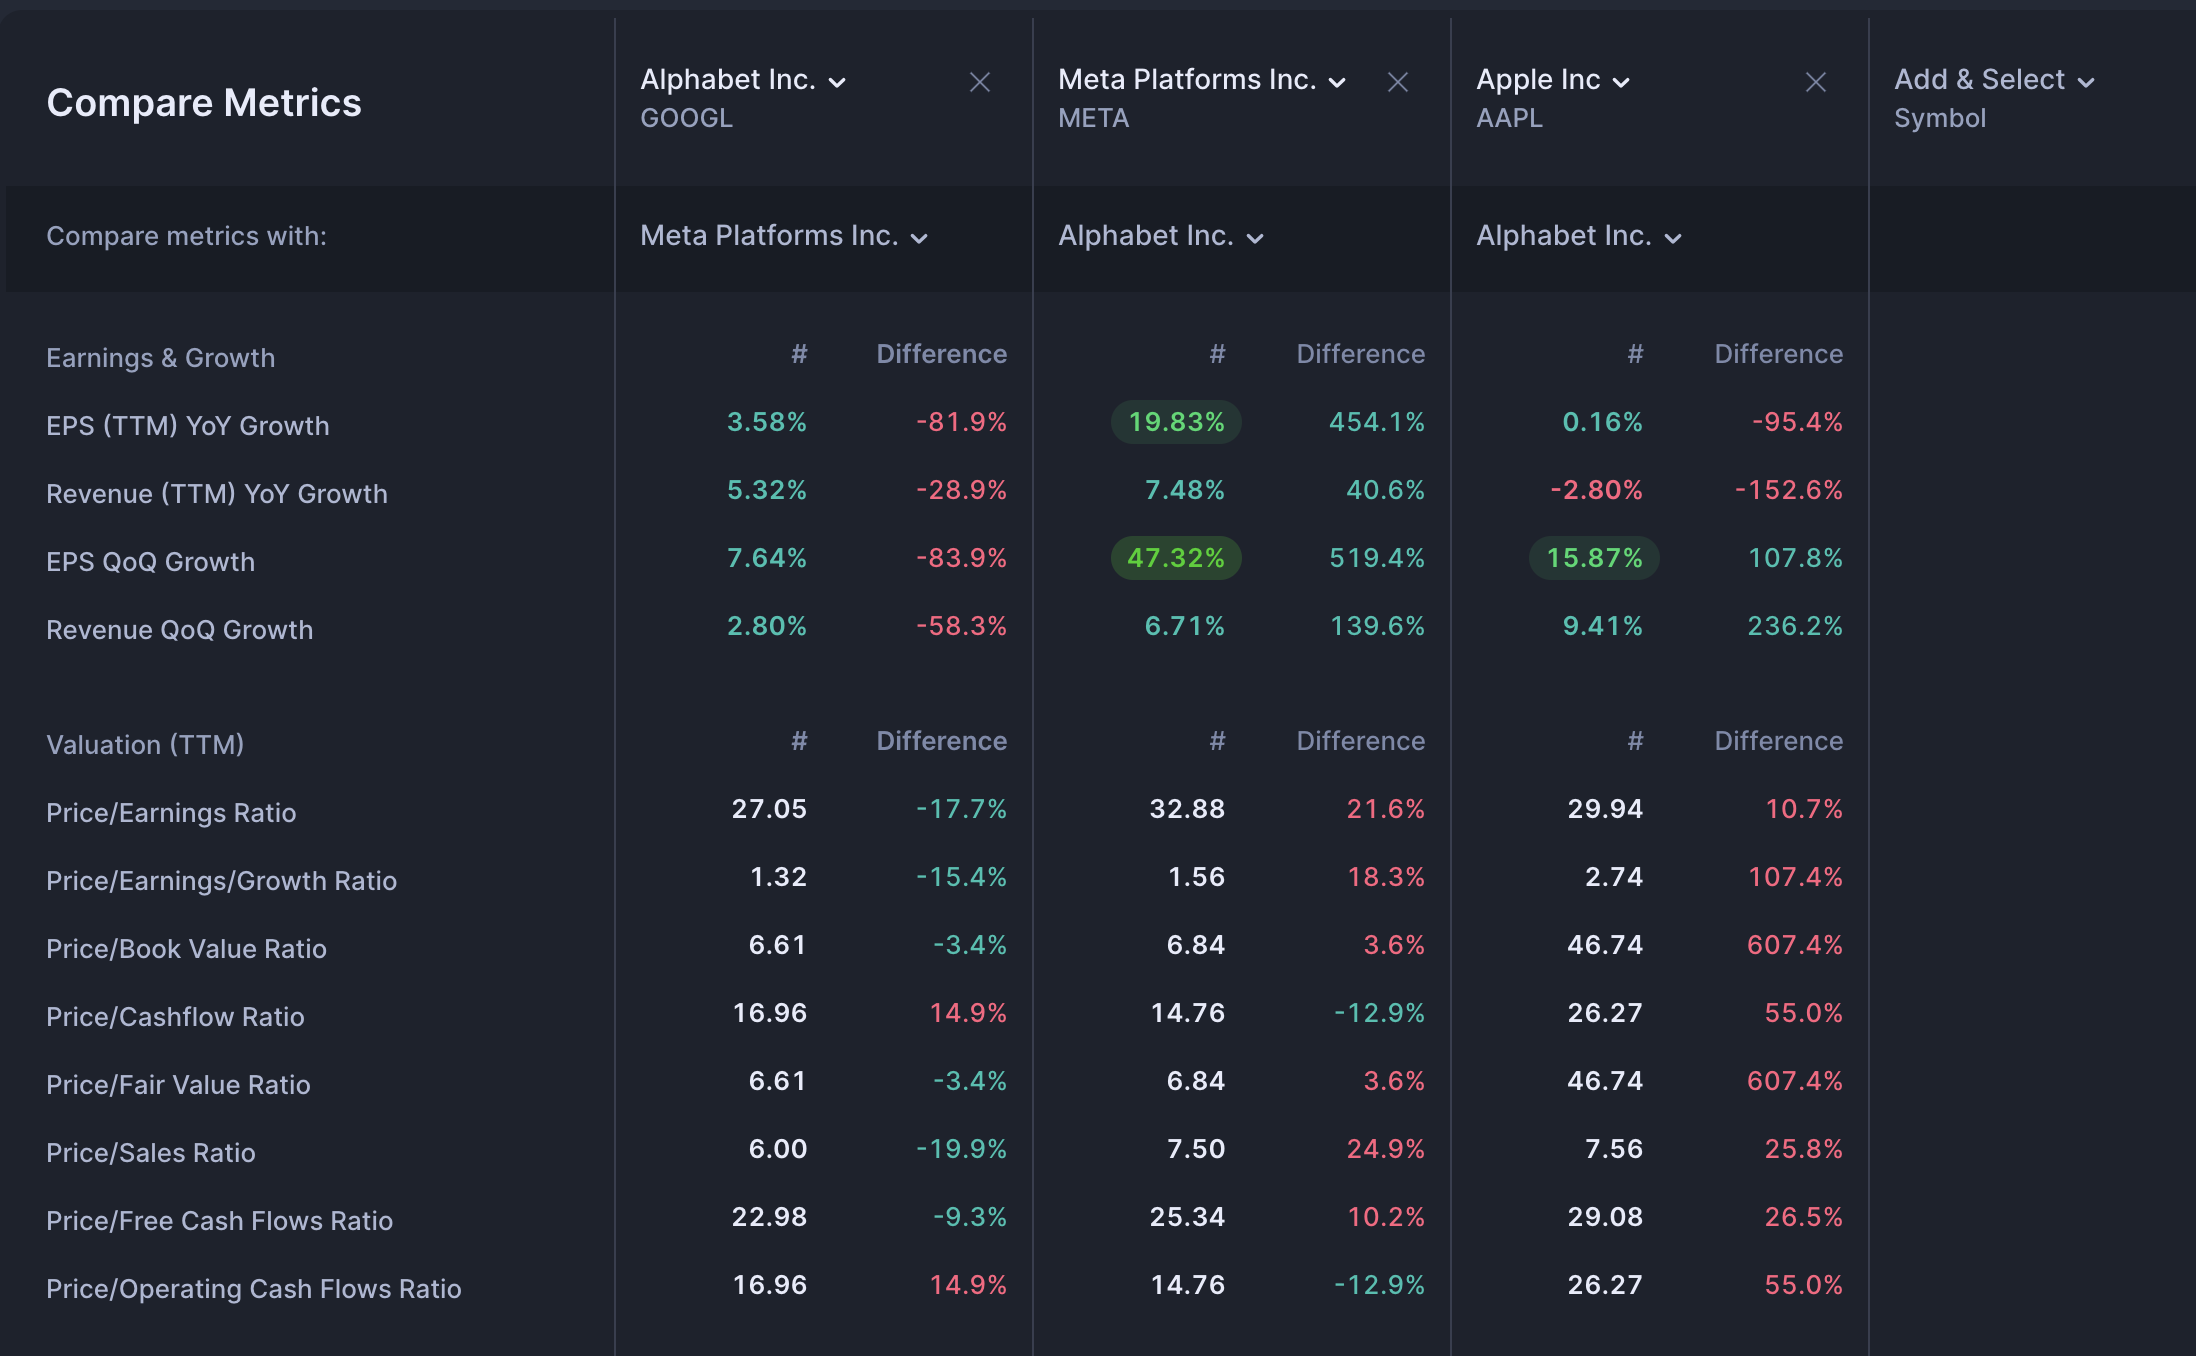Select the Price/Operating Cash Flows Ratio label
The height and width of the screenshot is (1356, 2196).
coord(254,1289)
